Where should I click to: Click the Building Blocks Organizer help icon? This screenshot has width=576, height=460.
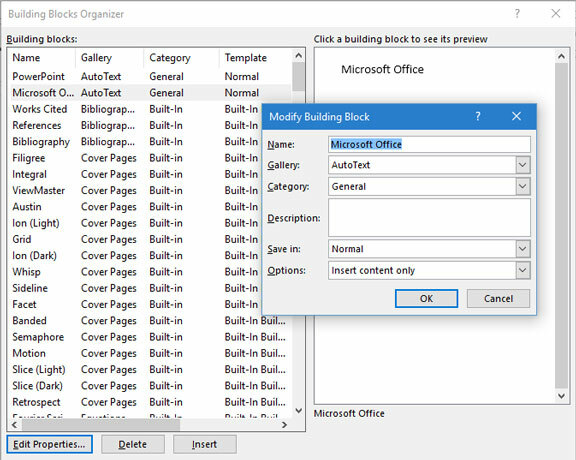click(517, 14)
